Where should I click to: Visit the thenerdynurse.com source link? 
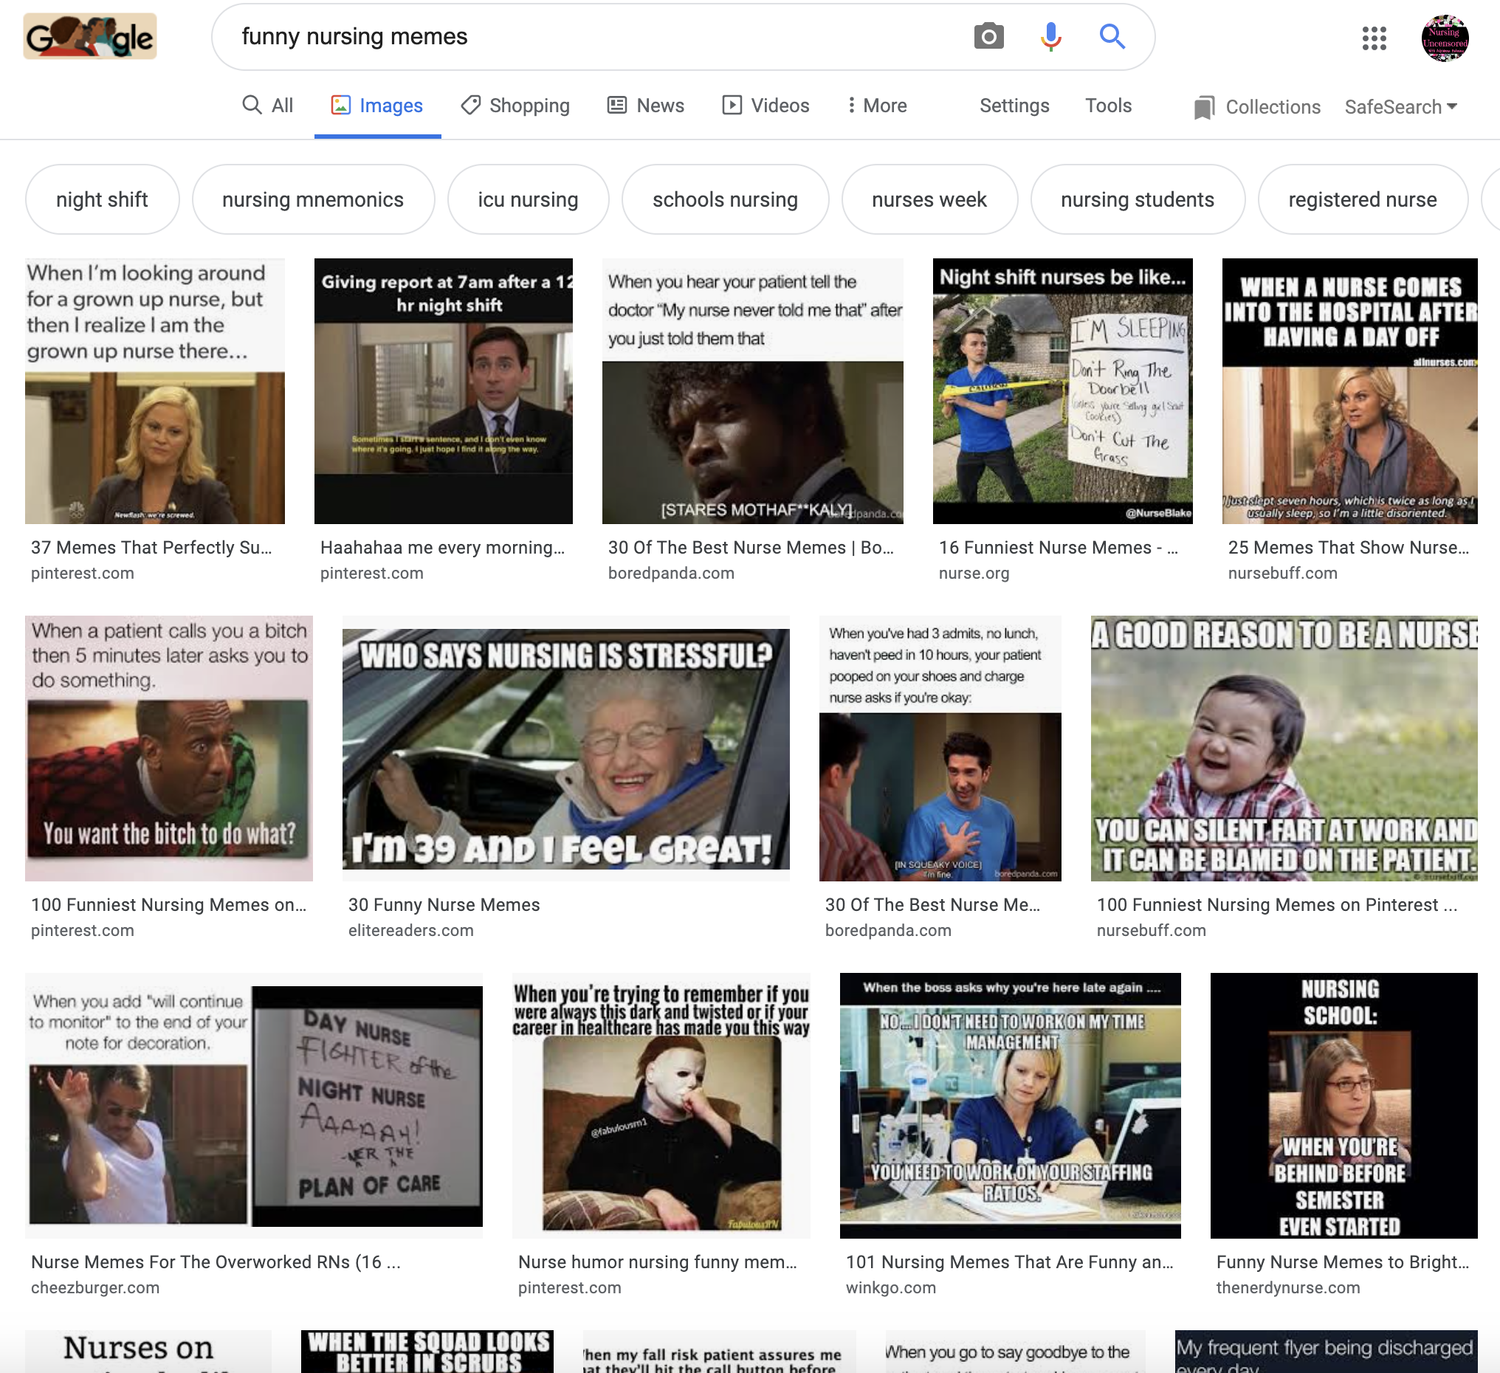tap(1288, 1288)
